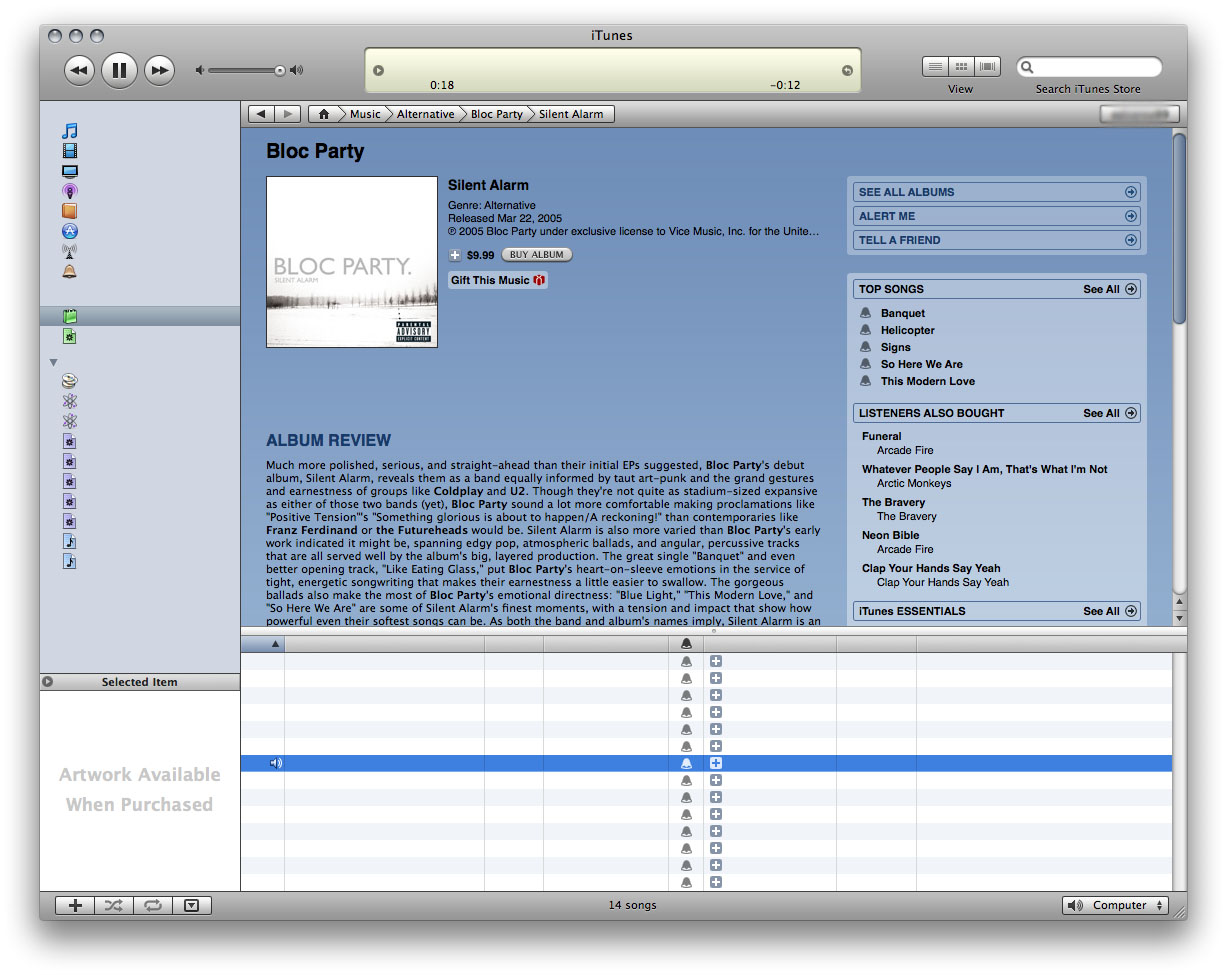
Task: Pause the current playback
Action: click(119, 70)
